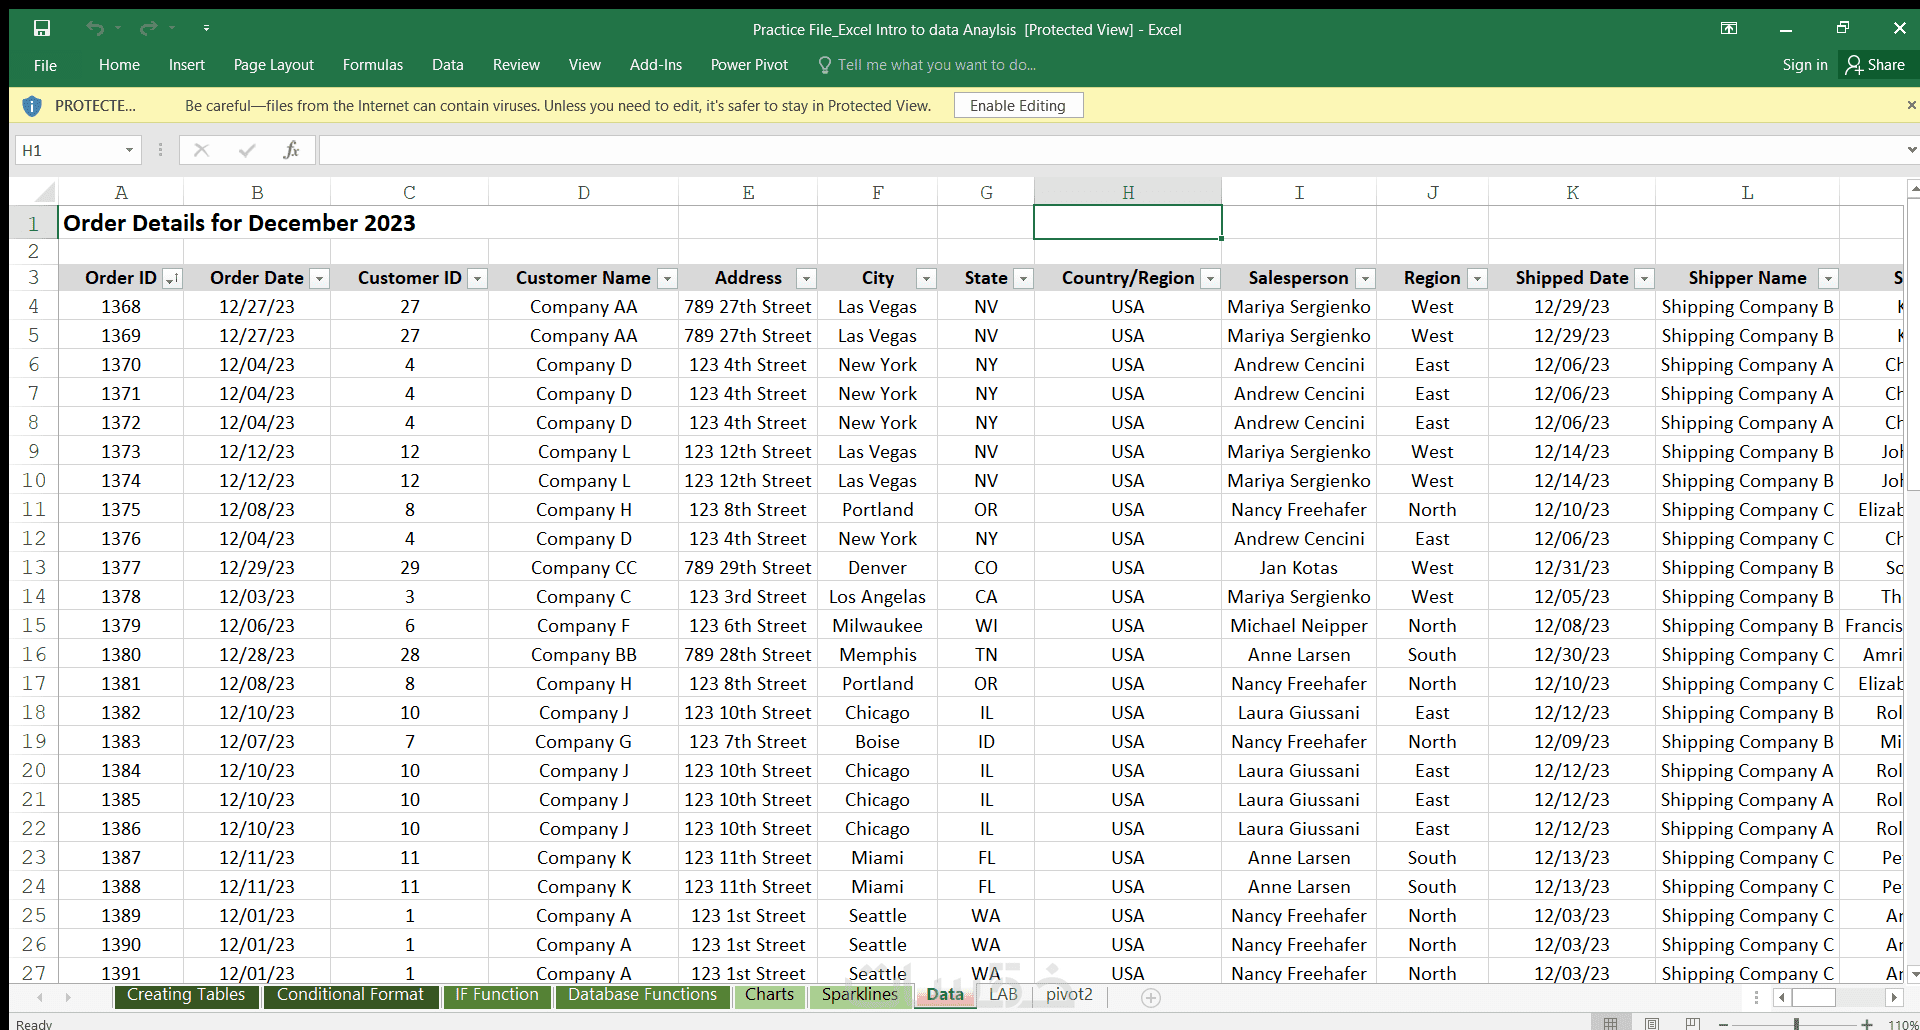This screenshot has height=1030, width=1920.
Task: Add a new sheet with plus icon
Action: (1151, 997)
